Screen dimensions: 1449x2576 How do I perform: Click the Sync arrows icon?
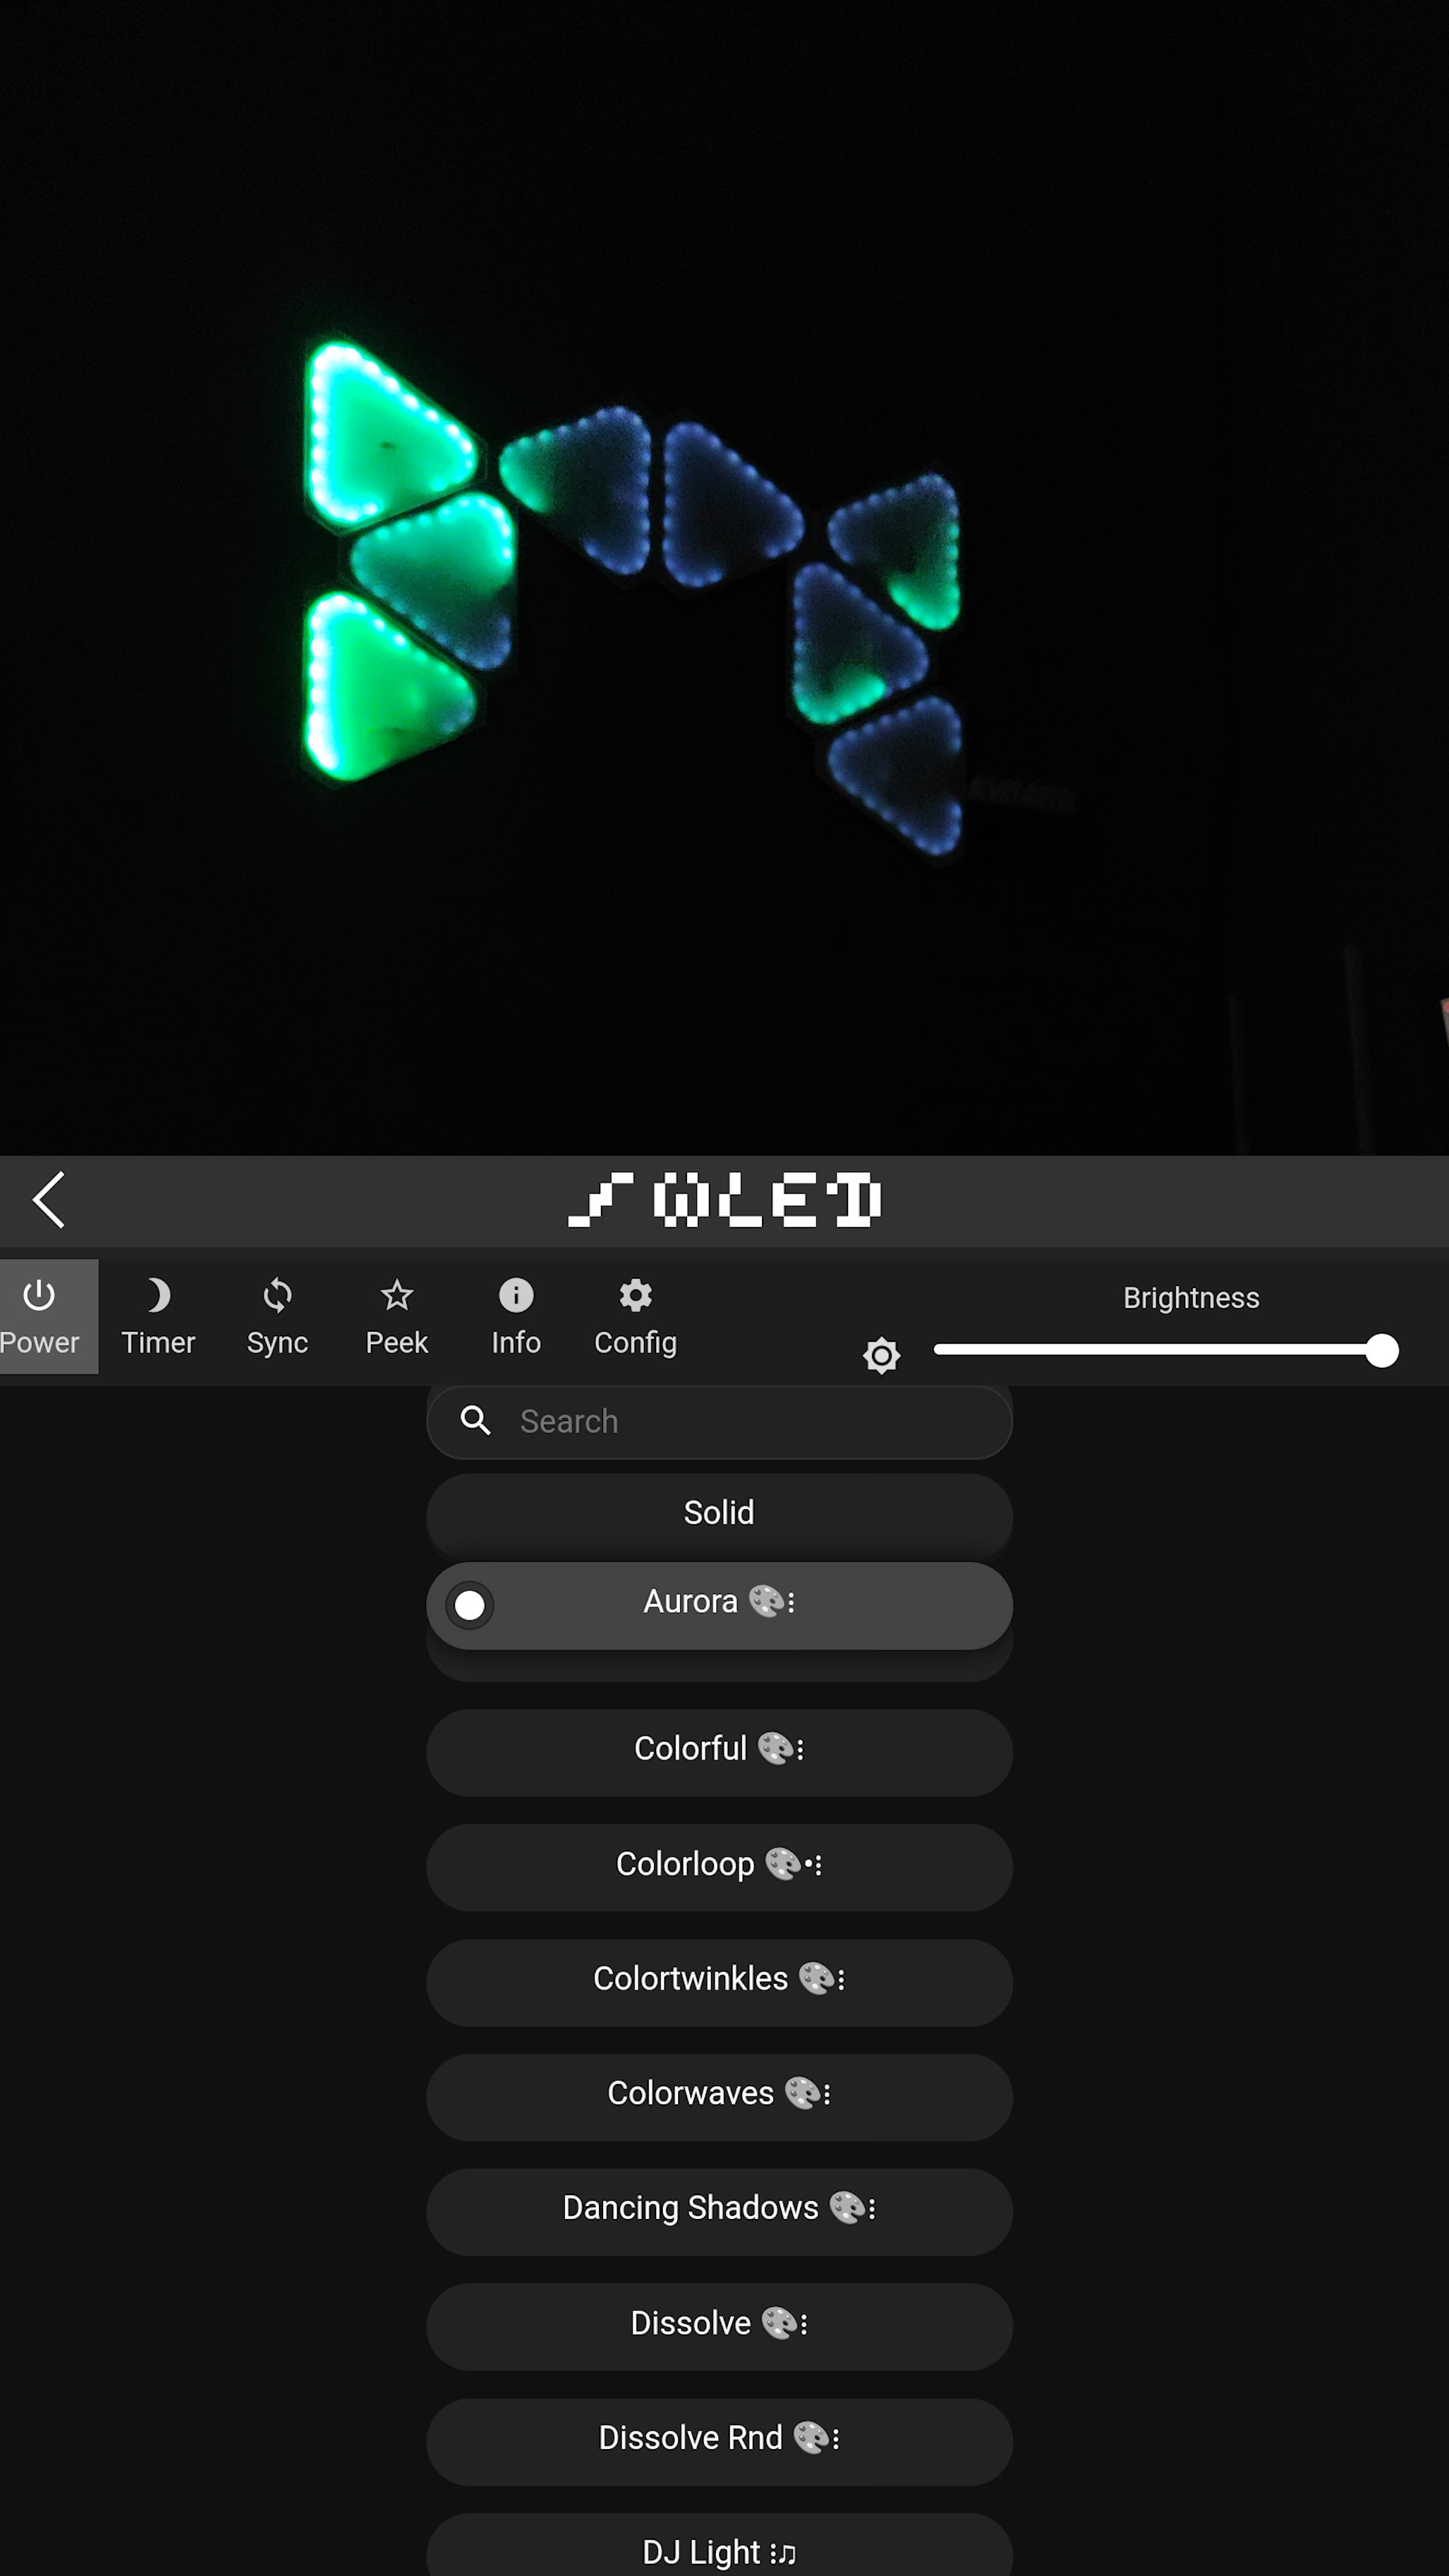(x=277, y=1296)
